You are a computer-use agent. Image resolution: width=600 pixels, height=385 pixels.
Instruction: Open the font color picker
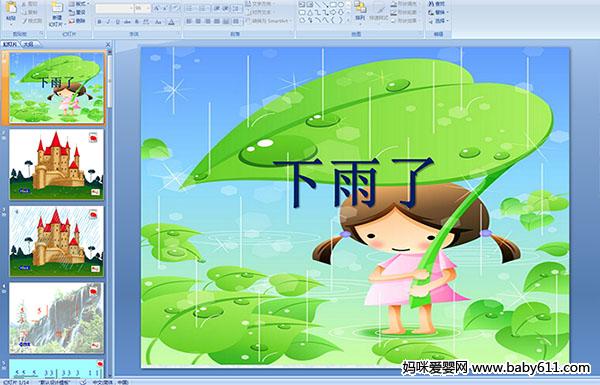tap(171, 22)
